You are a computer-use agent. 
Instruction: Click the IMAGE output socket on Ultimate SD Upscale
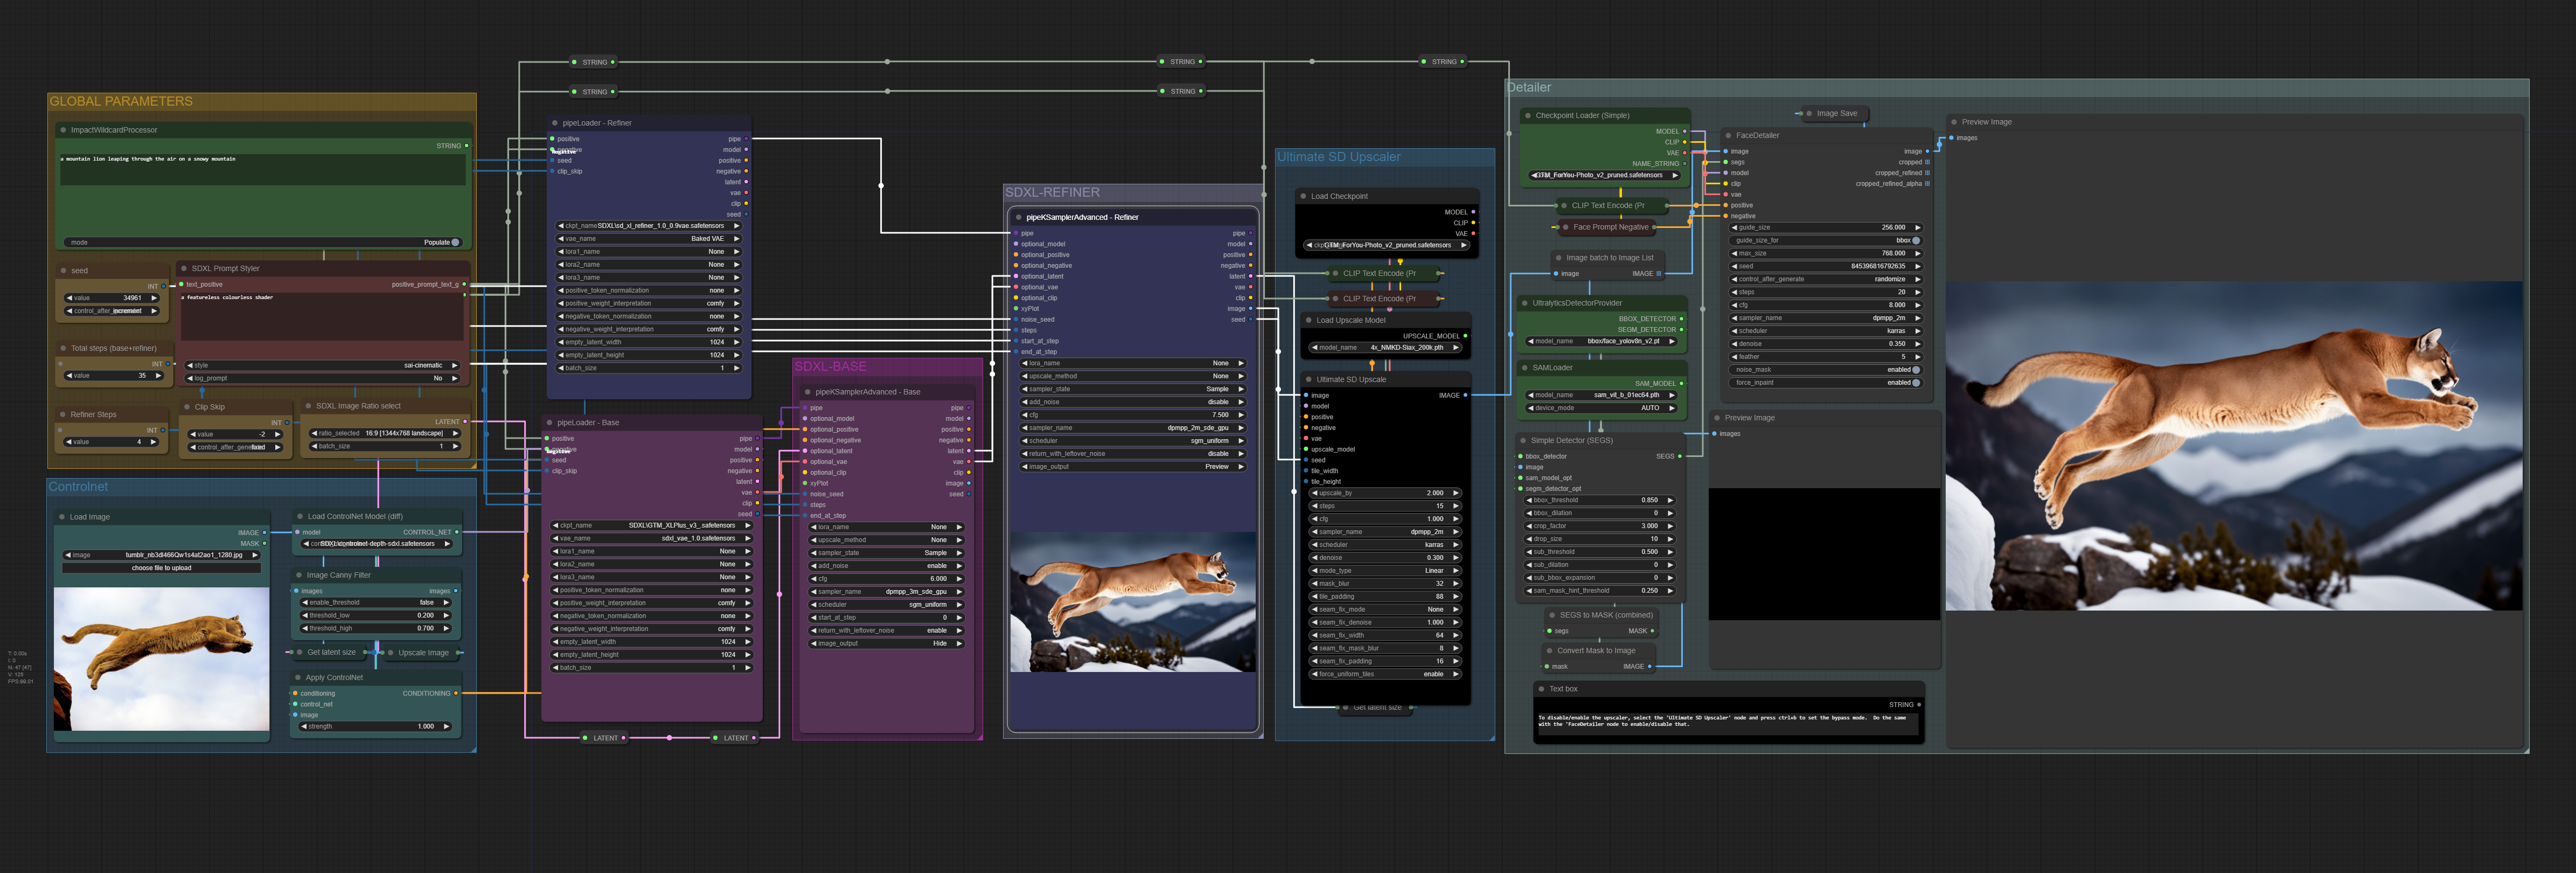tap(1465, 395)
